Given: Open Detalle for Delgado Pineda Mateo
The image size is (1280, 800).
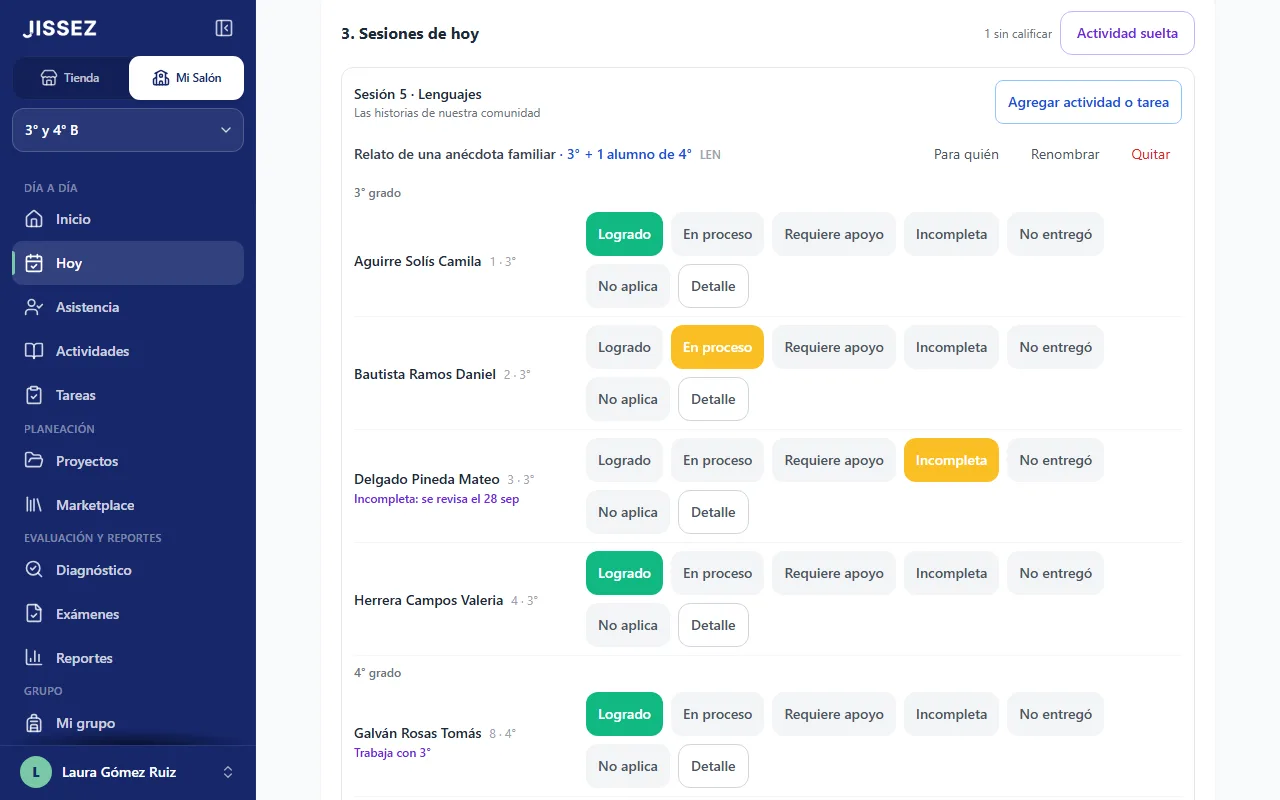Looking at the screenshot, I should pyautogui.click(x=713, y=512).
